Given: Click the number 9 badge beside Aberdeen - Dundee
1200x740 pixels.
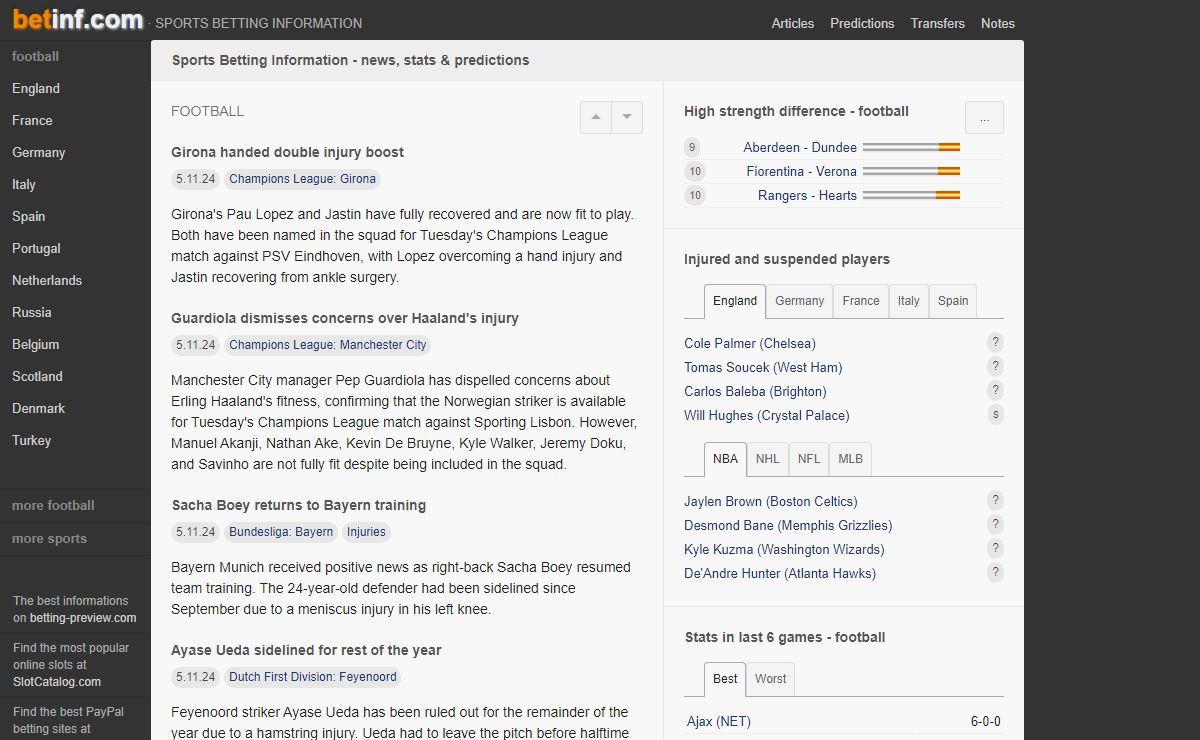Looking at the screenshot, I should [692, 147].
